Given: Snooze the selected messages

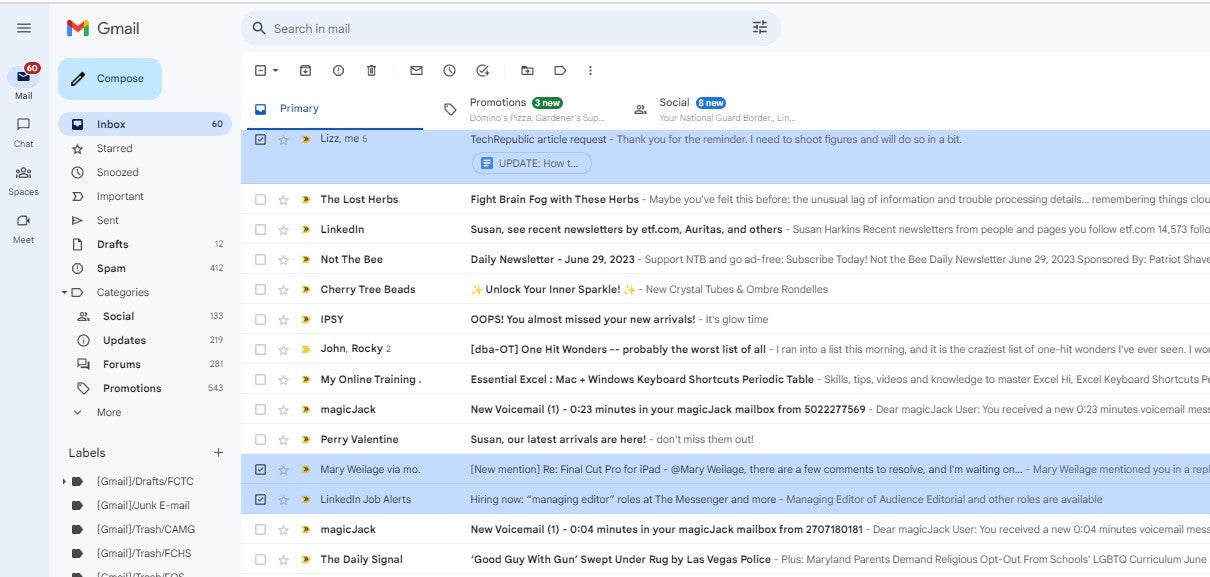Looking at the screenshot, I should pyautogui.click(x=449, y=70).
